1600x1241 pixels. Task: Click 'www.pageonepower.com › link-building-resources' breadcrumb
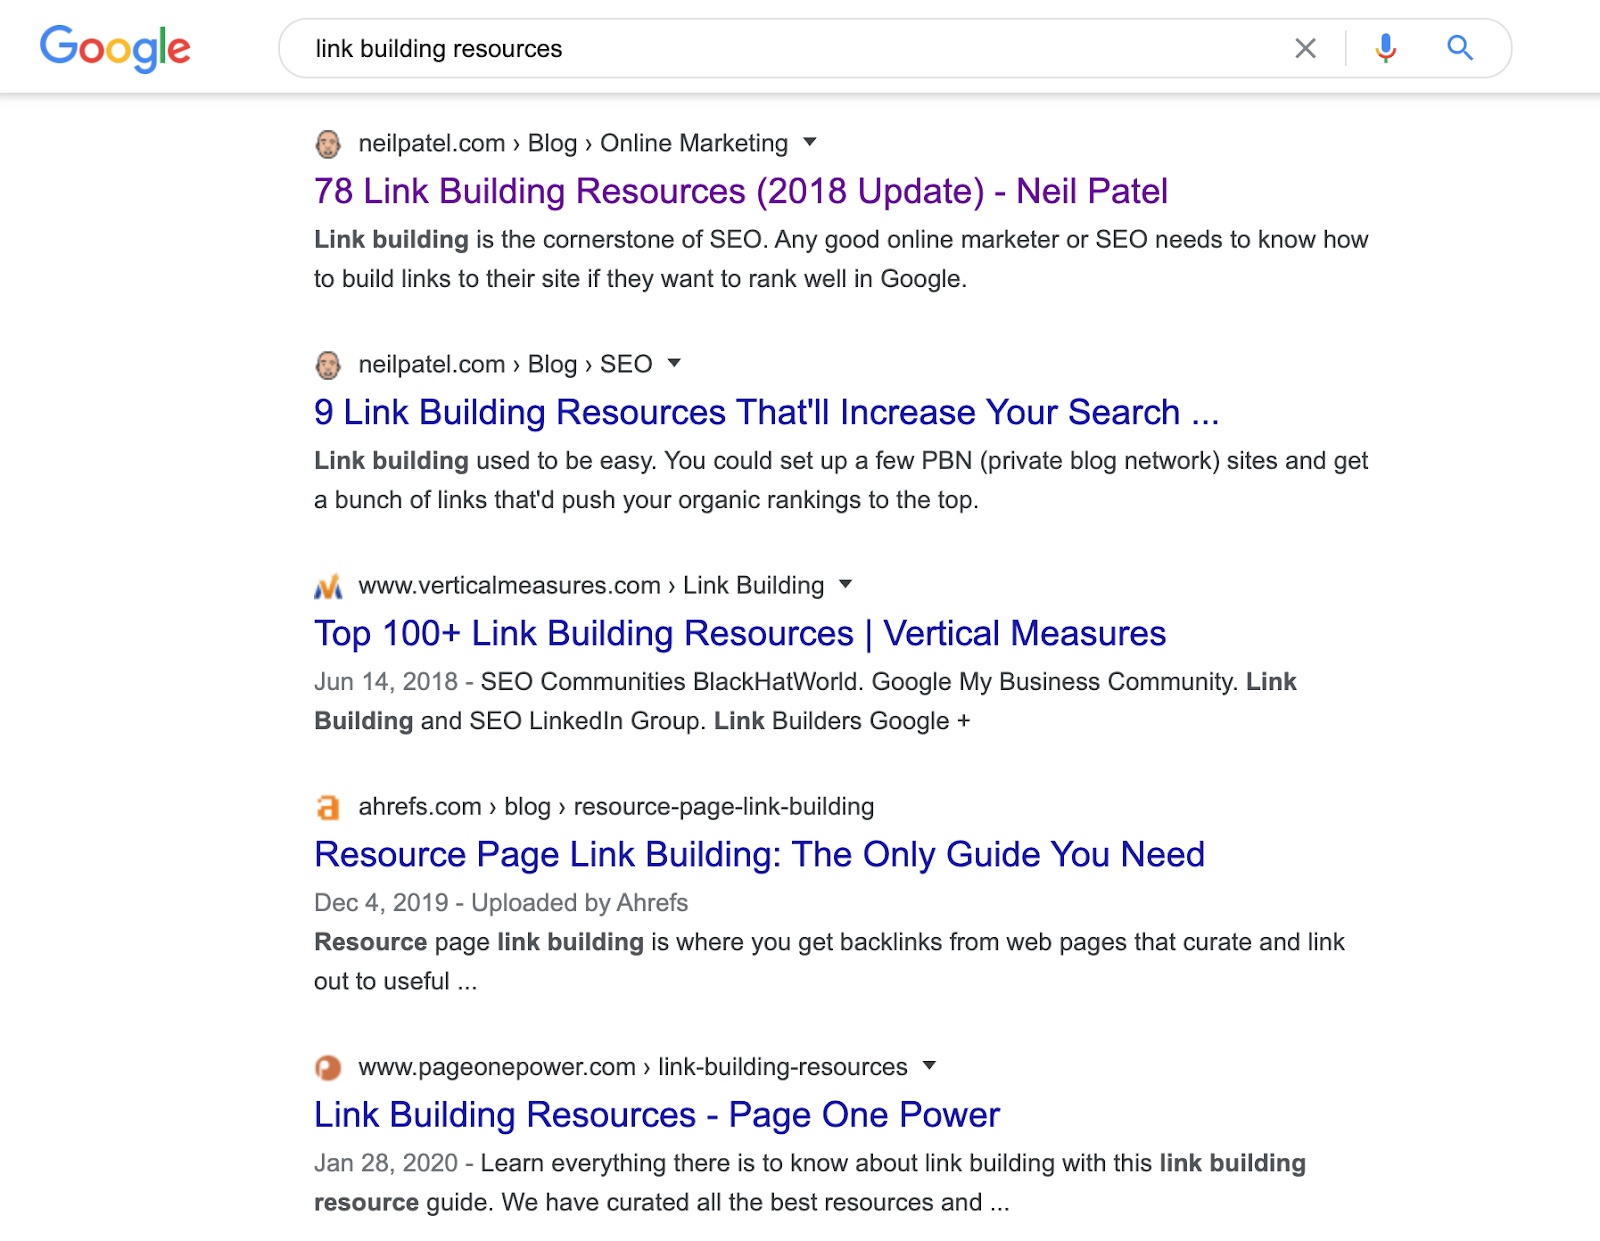(x=633, y=1067)
